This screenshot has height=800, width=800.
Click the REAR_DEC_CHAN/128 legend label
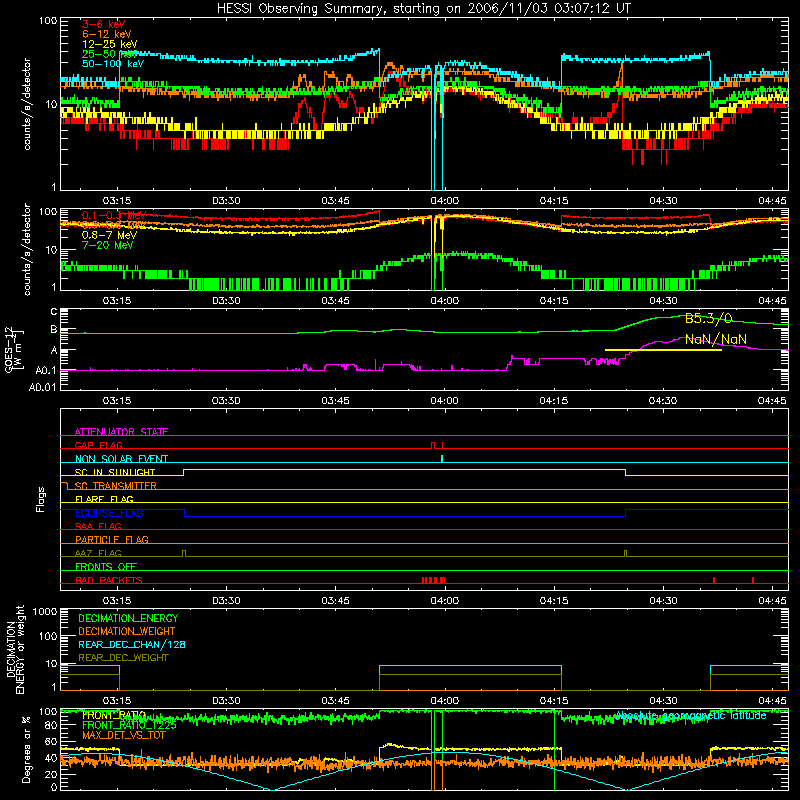coord(132,644)
